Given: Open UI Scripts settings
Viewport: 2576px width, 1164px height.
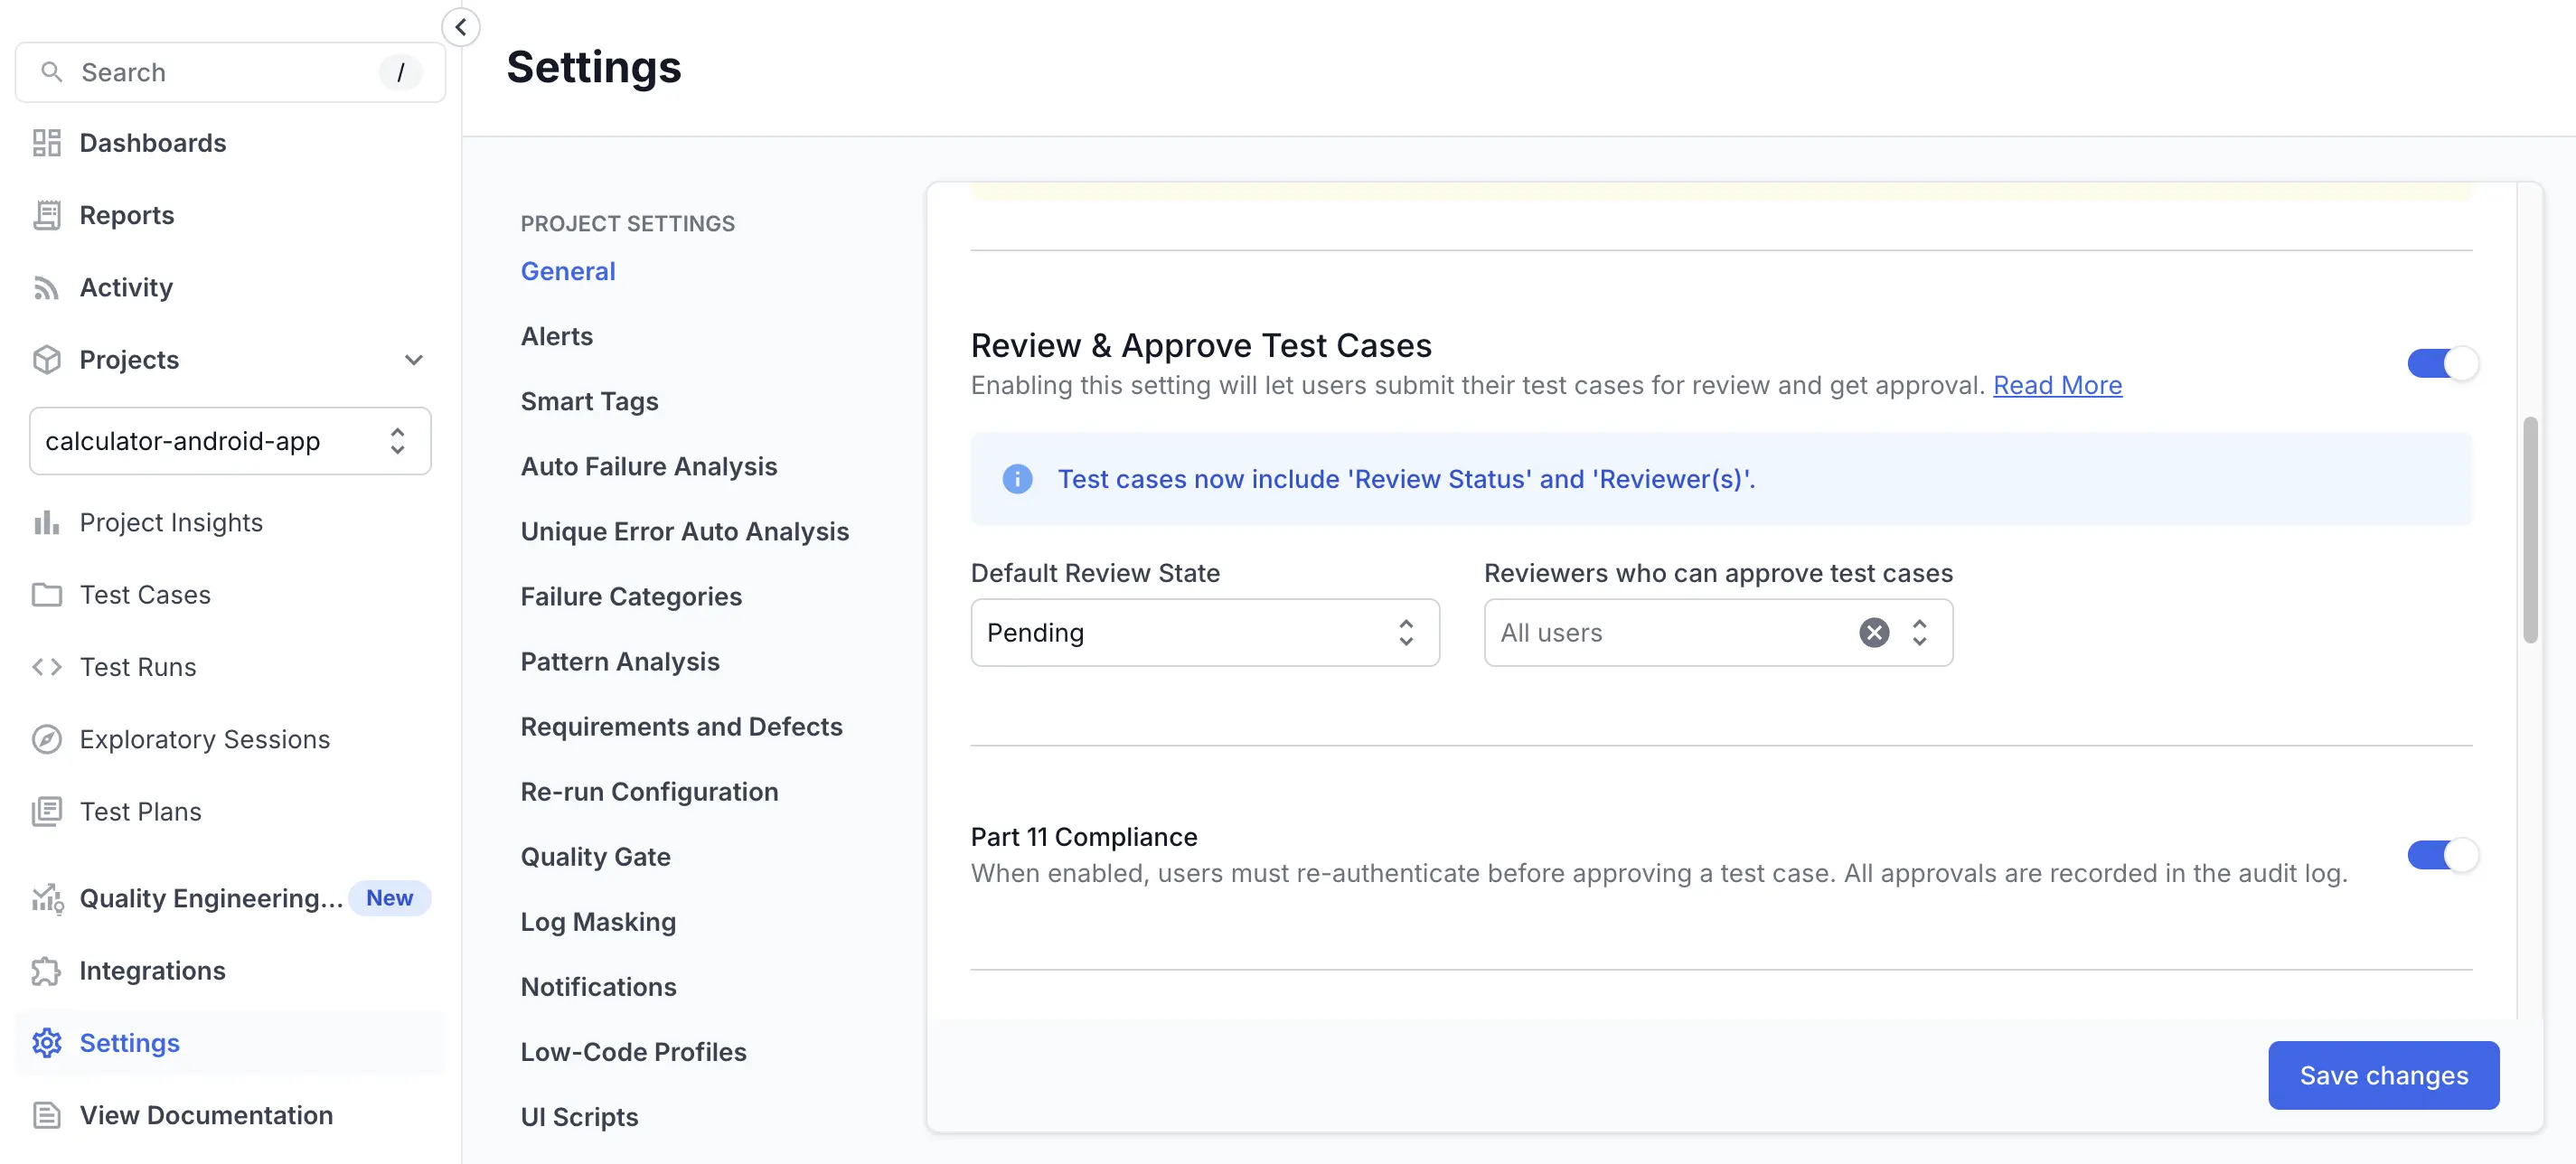Looking at the screenshot, I should pyautogui.click(x=579, y=1116).
